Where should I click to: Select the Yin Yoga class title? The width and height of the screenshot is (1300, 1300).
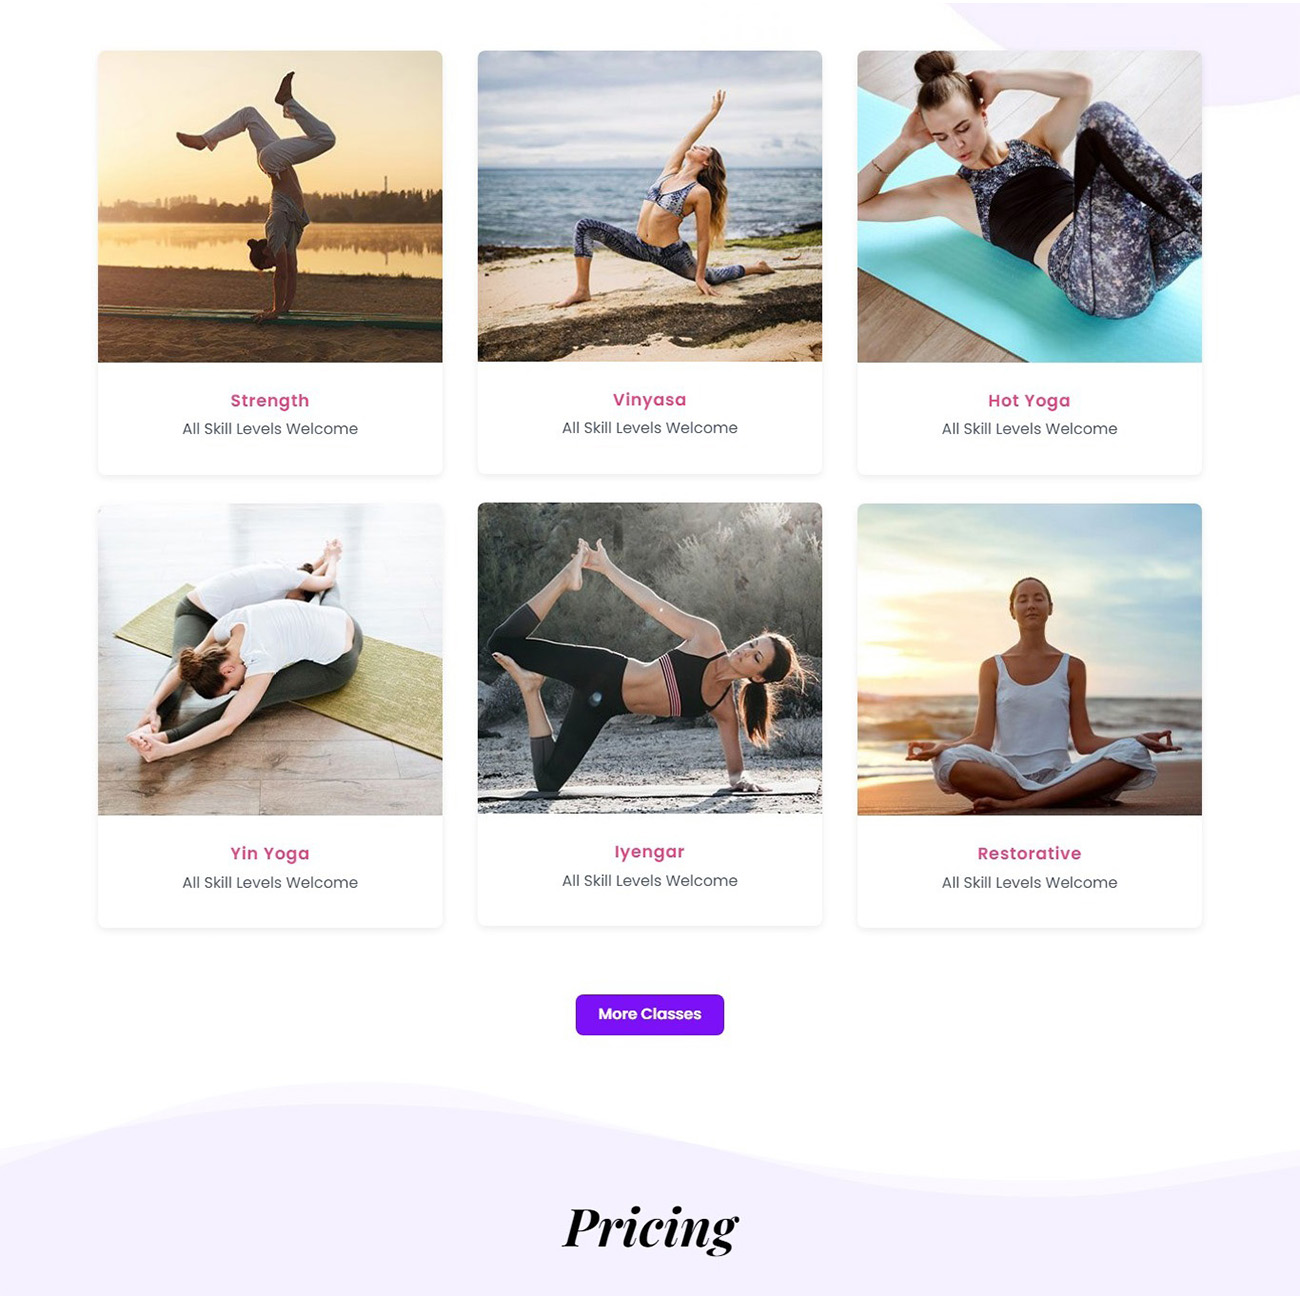(270, 854)
